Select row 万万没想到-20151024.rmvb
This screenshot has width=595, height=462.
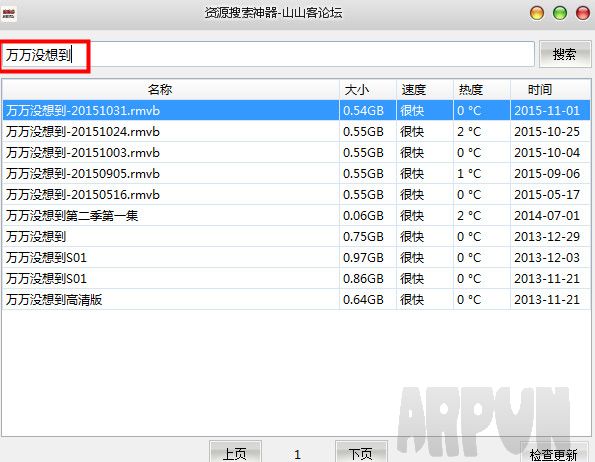296,132
